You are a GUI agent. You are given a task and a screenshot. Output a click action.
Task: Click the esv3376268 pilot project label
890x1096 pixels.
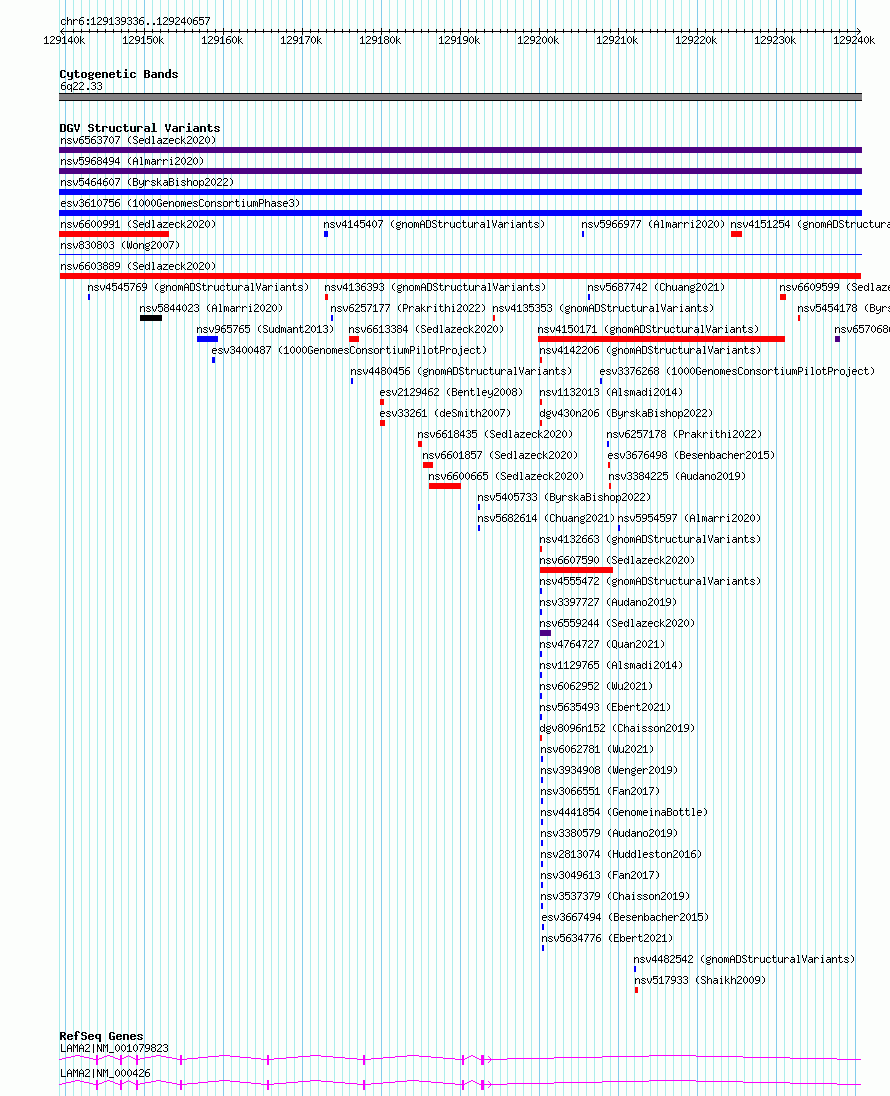coord(737,371)
